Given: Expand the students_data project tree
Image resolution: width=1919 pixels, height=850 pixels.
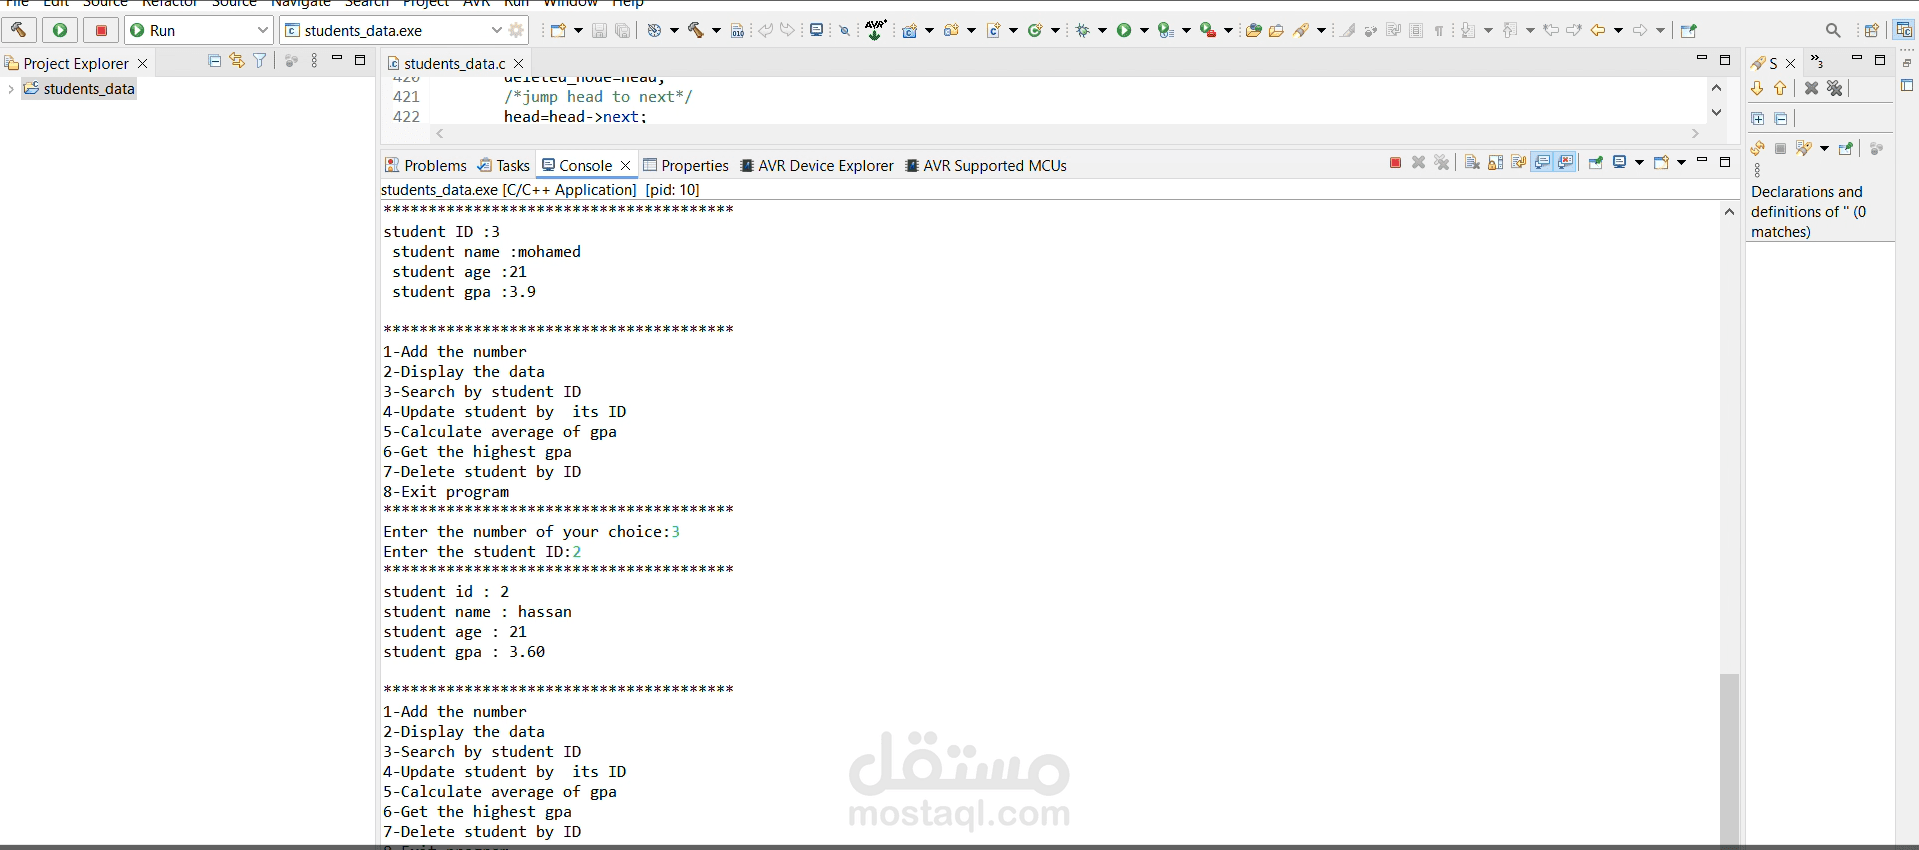Looking at the screenshot, I should click(10, 89).
